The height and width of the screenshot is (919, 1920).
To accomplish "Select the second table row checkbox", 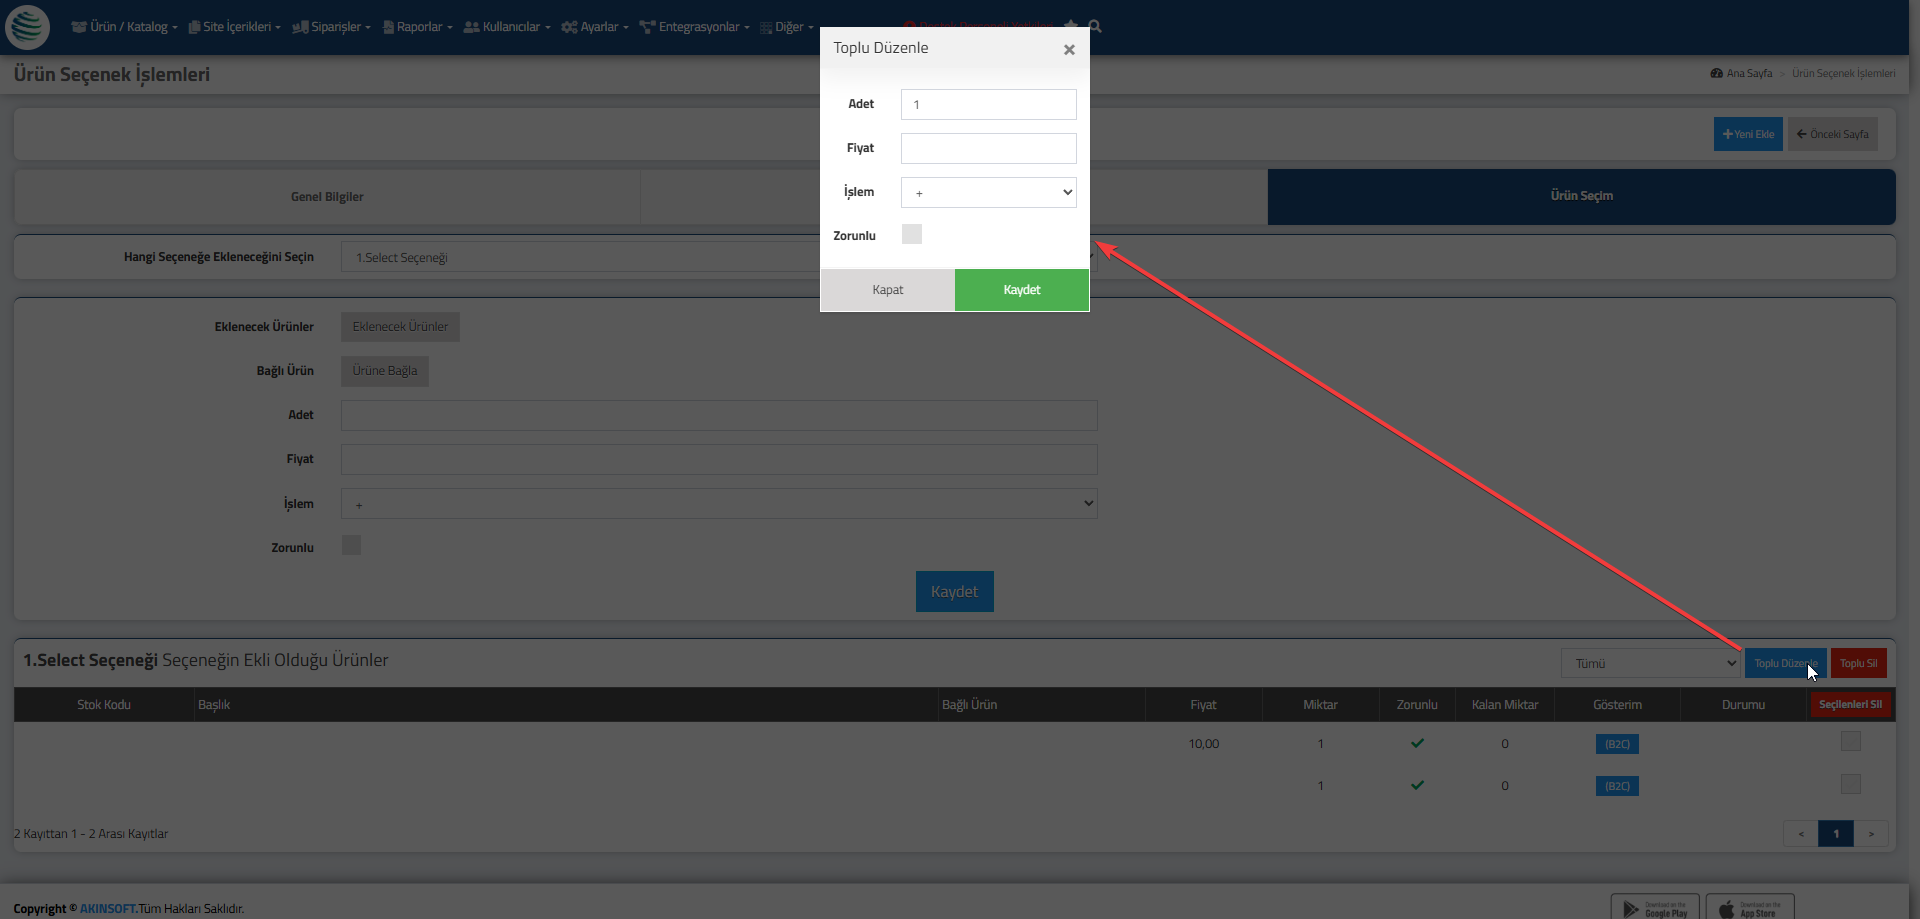I will pyautogui.click(x=1850, y=785).
